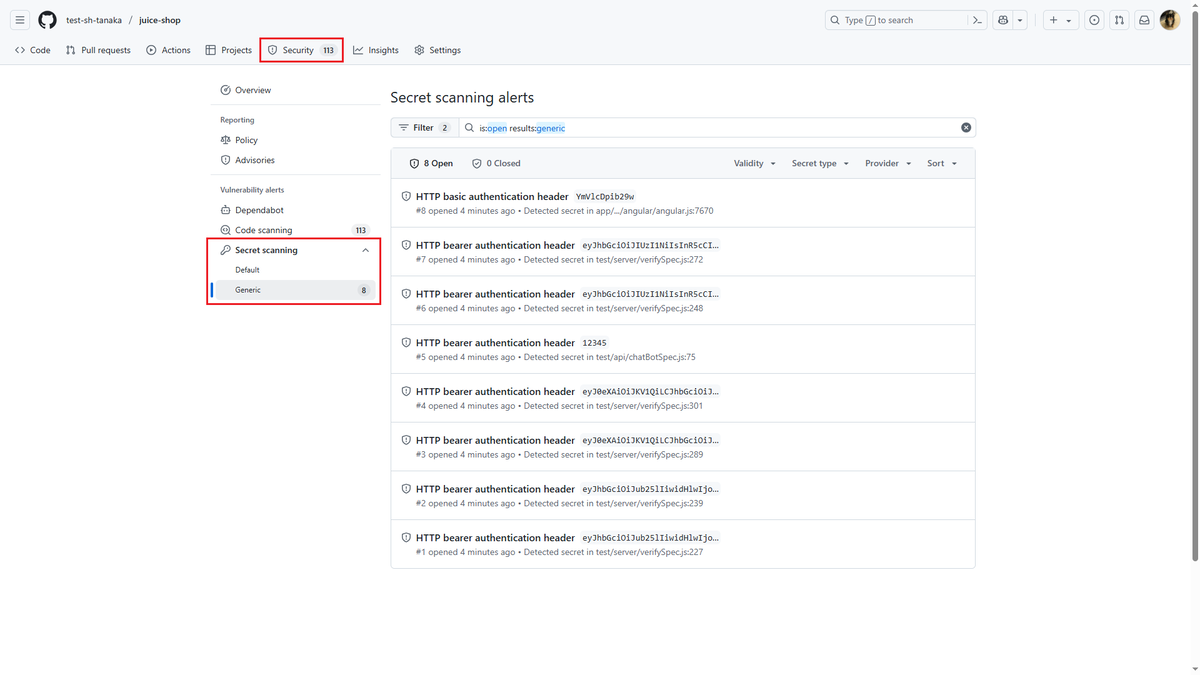
Task: Open alert #1 bearer authentication header
Action: pyautogui.click(x=495, y=538)
